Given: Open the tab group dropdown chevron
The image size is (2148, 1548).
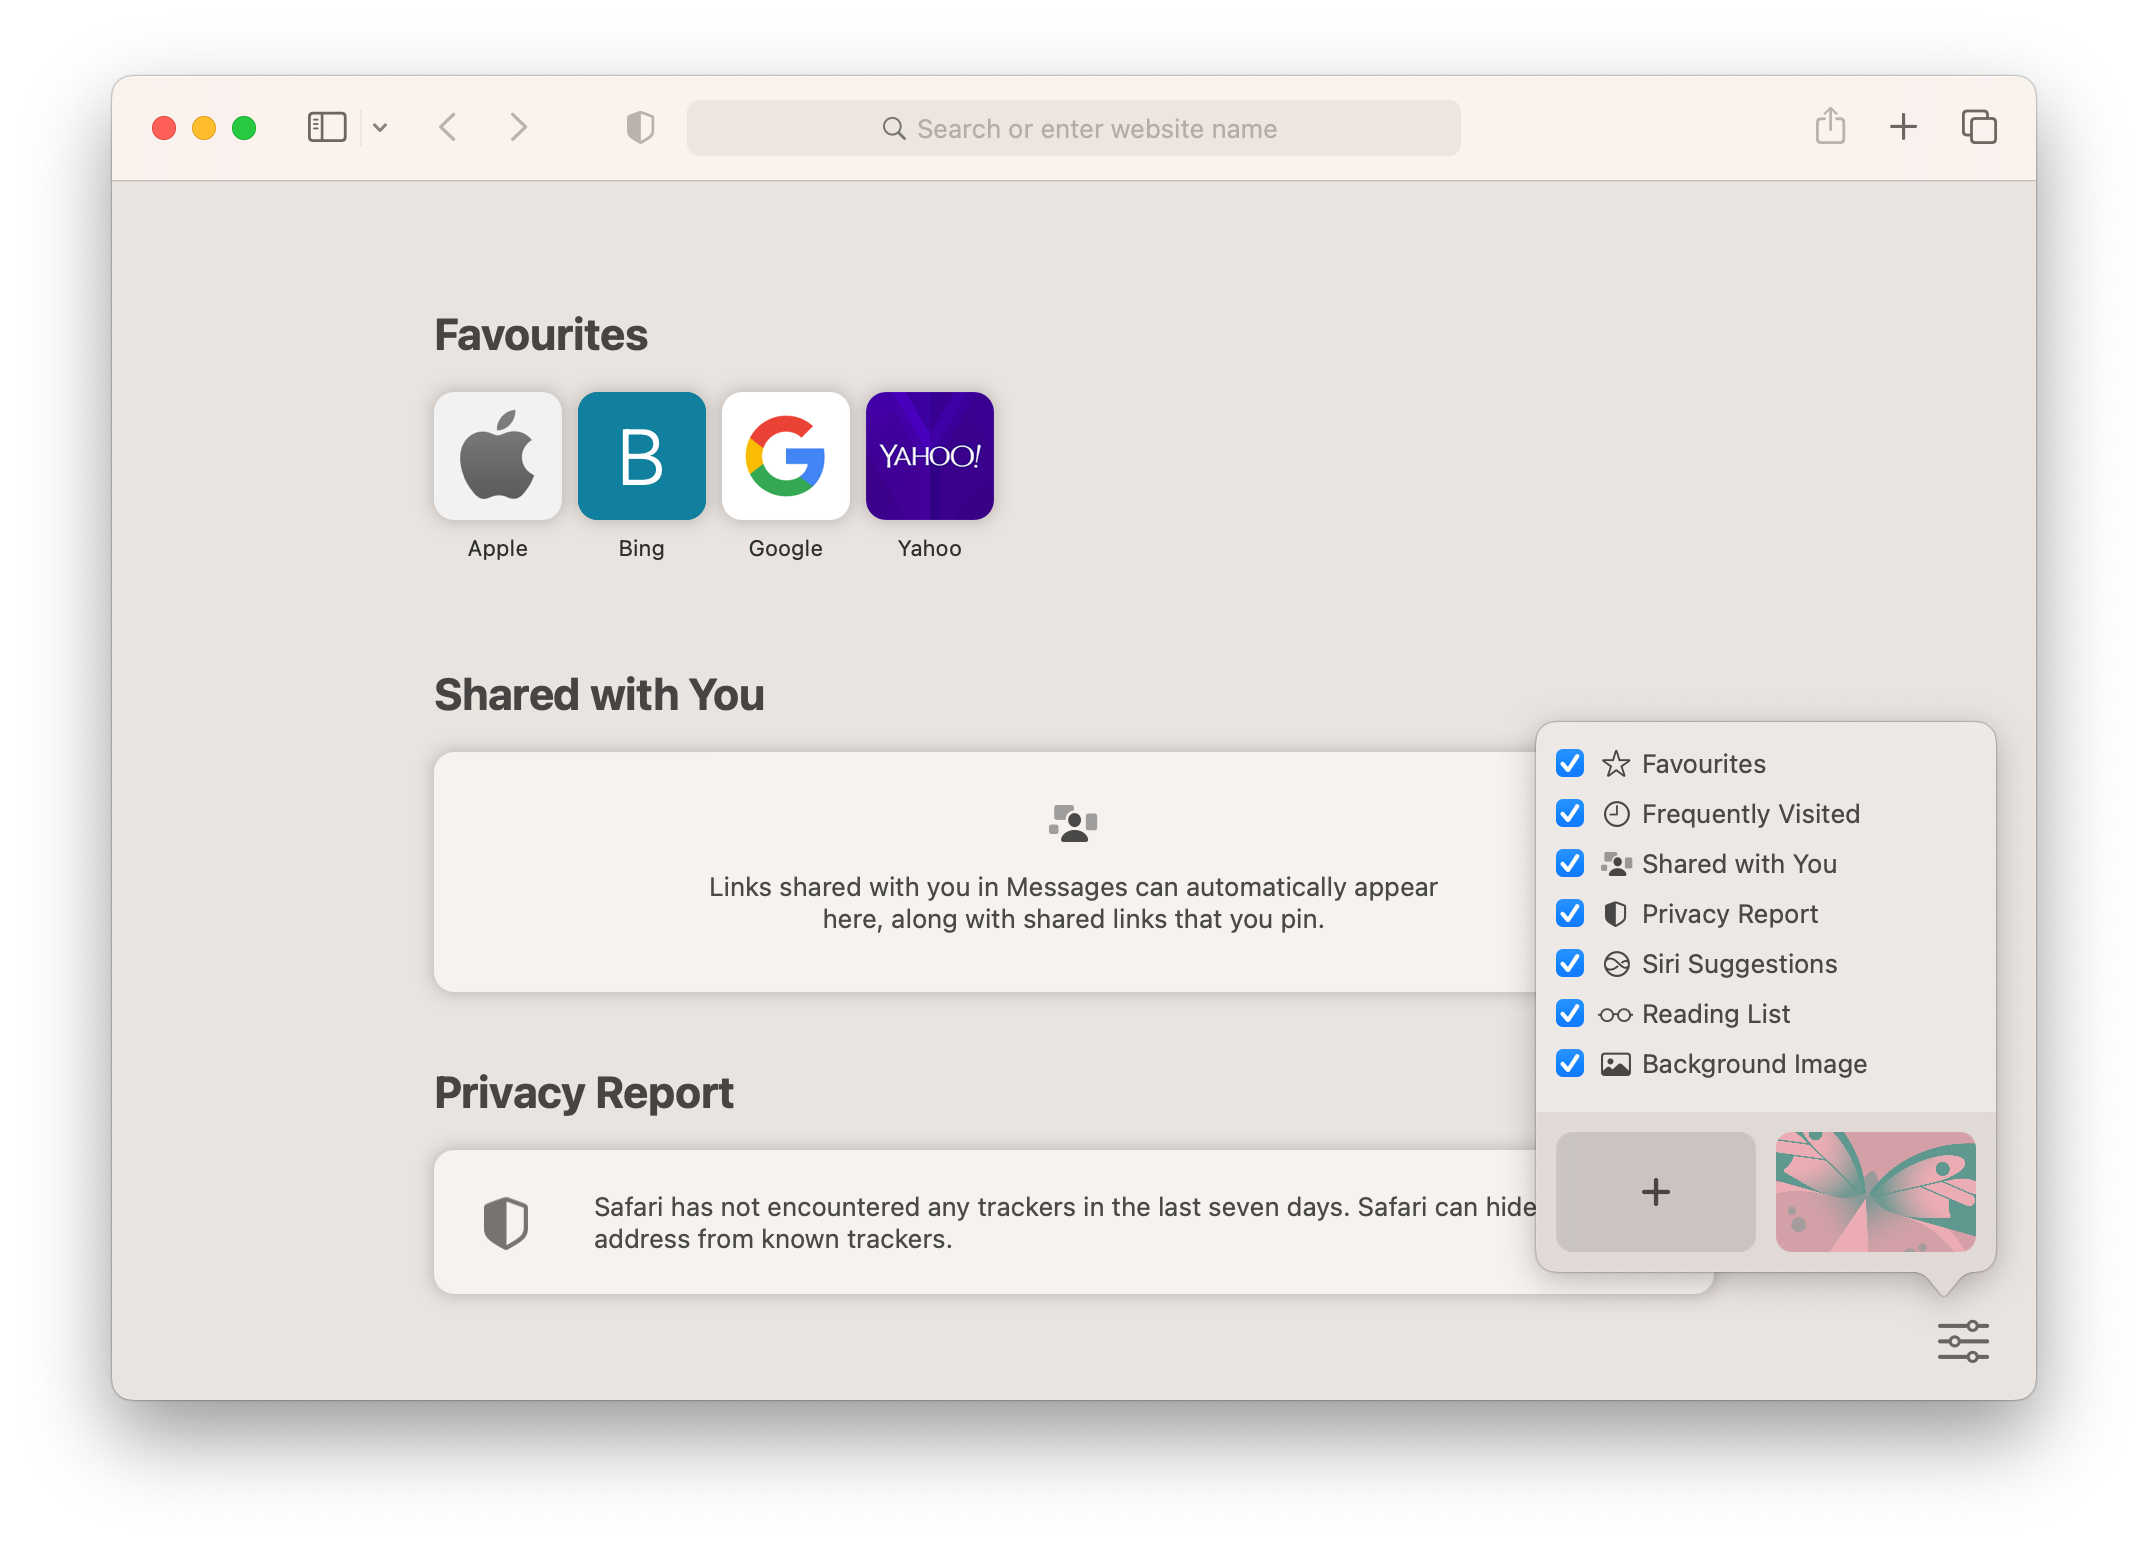Looking at the screenshot, I should point(380,128).
